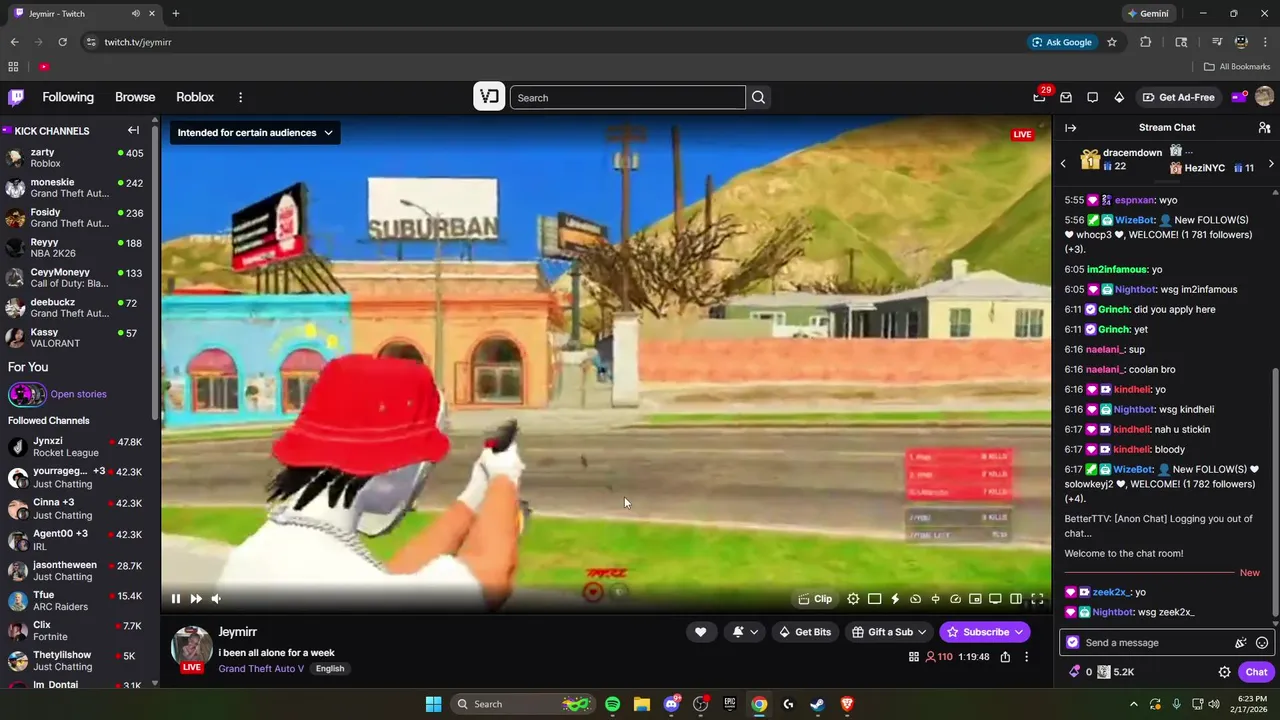Click the grid icon beside the viewer count
This screenshot has width=1280, height=720.
pos(914,657)
